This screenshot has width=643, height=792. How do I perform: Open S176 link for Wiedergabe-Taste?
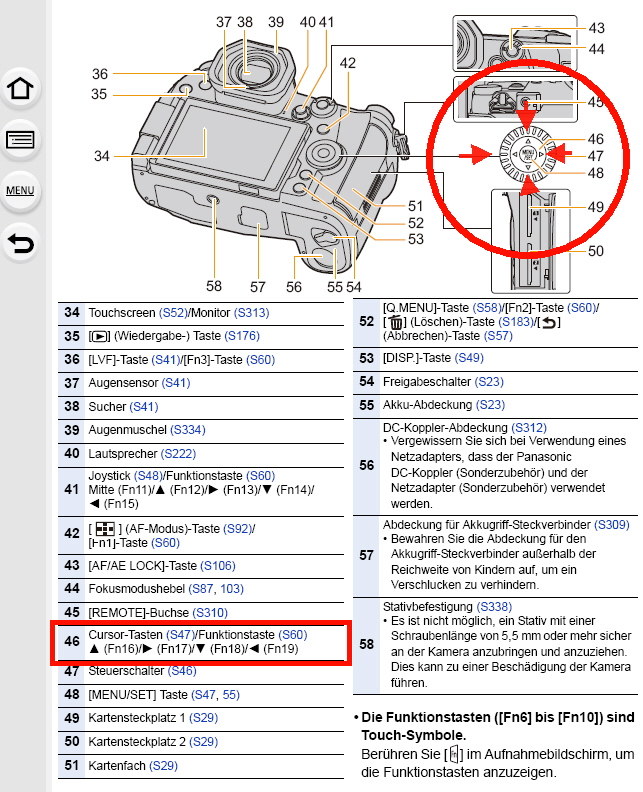239,336
